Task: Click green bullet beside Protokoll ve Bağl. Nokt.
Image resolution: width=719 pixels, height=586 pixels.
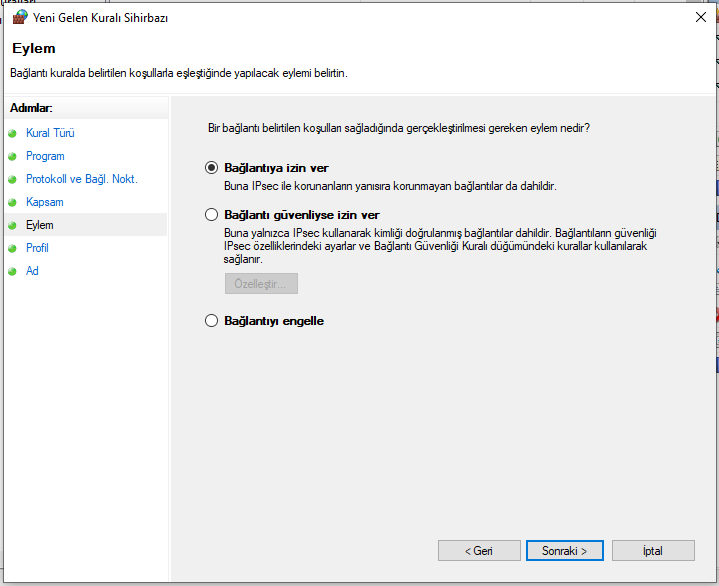Action: coord(12,179)
